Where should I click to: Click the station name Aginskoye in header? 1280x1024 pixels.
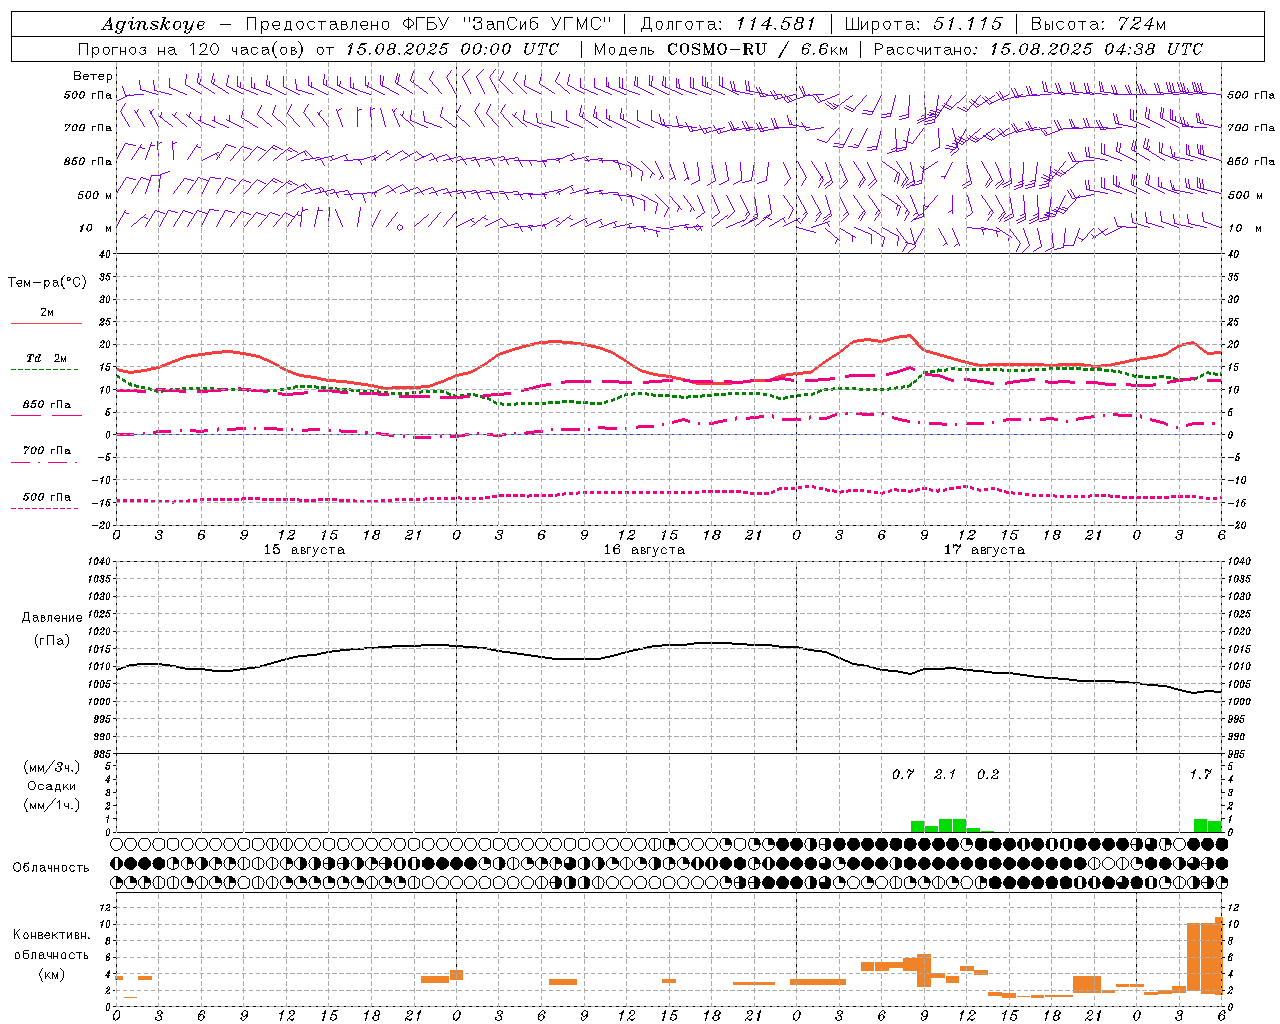click(x=153, y=24)
